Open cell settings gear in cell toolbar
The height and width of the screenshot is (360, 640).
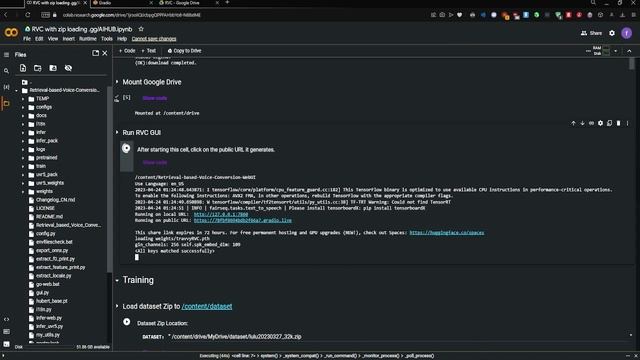pyautogui.click(x=600, y=123)
